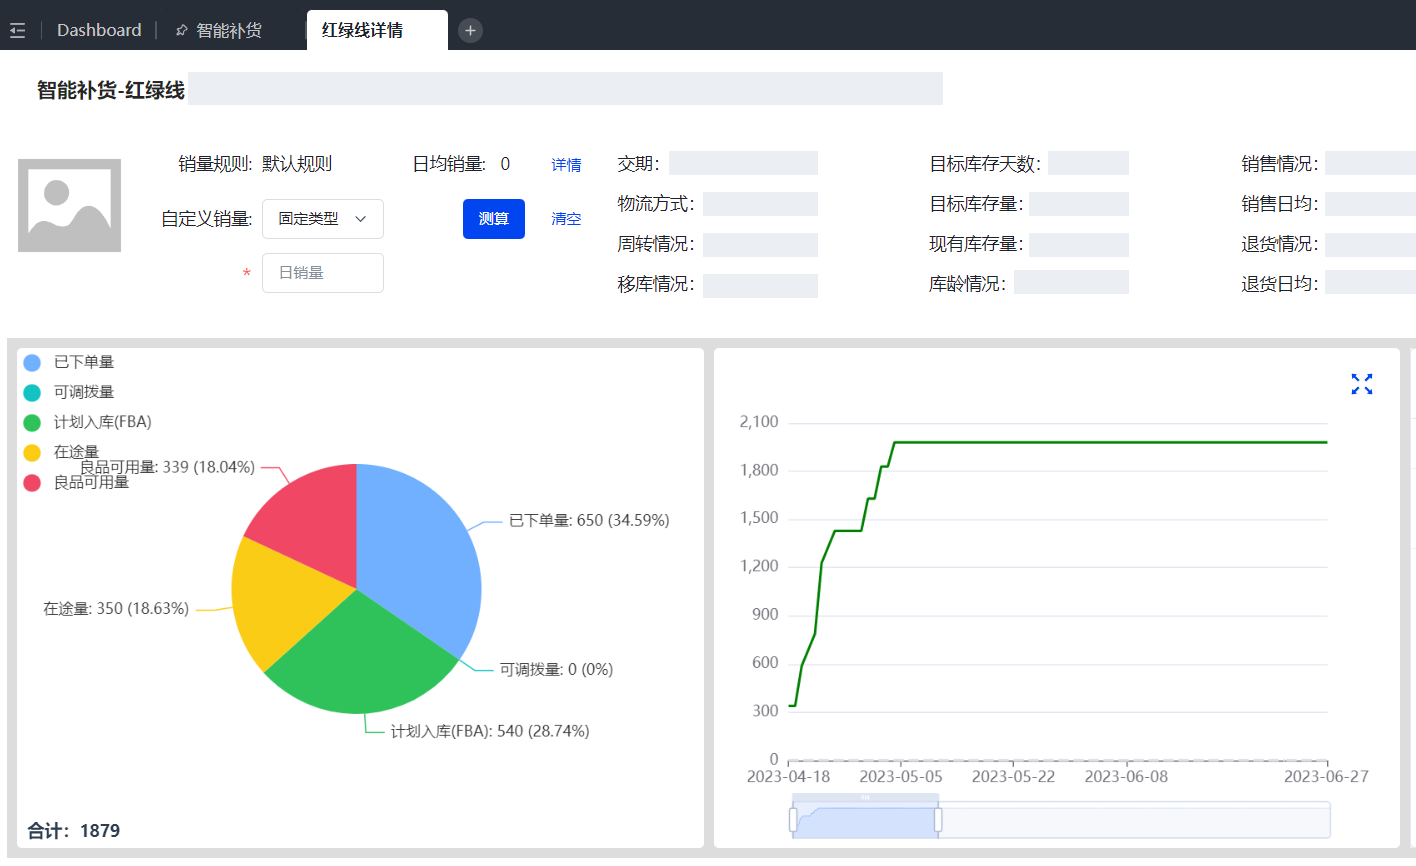Expand line chart to fullscreen
Image resolution: width=1416 pixels, height=866 pixels.
(1361, 384)
